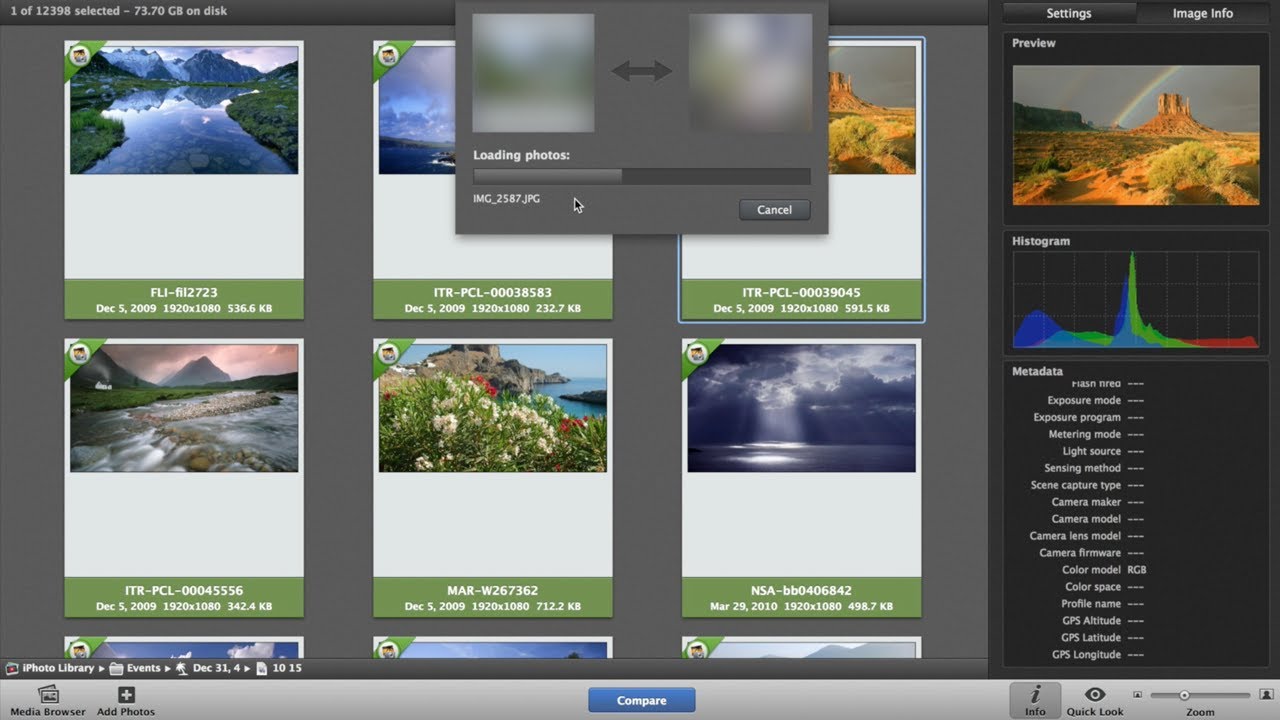Image resolution: width=1280 pixels, height=720 pixels.
Task: Click the FLI-fil2723 caption label
Action: click(x=184, y=293)
